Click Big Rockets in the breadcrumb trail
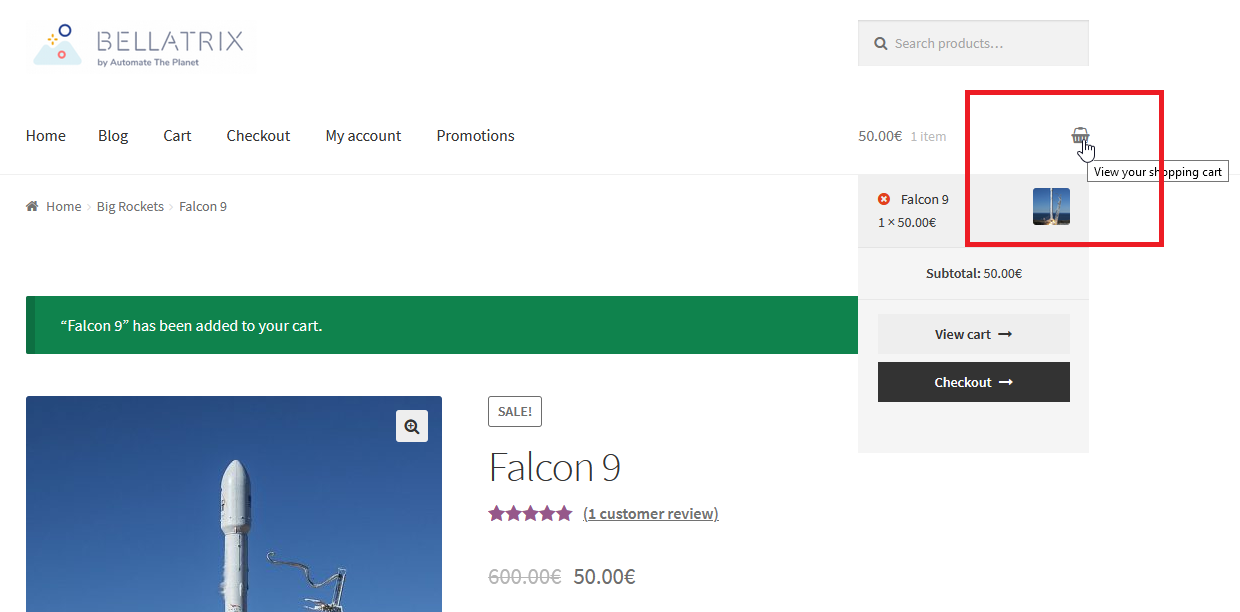This screenshot has width=1240, height=612. tap(130, 206)
